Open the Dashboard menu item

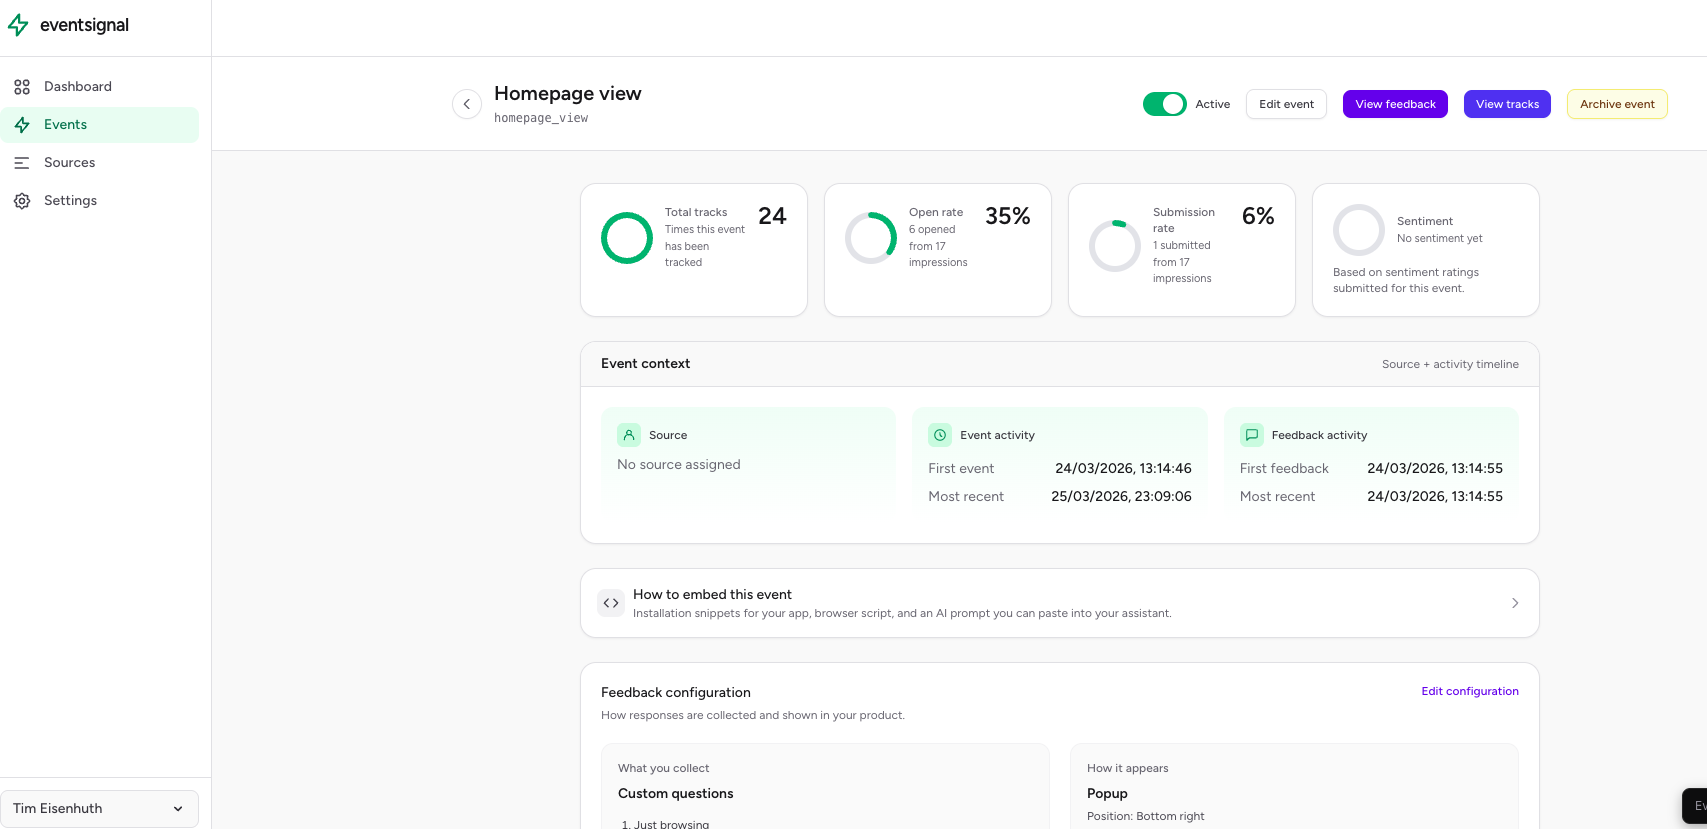pyautogui.click(x=100, y=87)
